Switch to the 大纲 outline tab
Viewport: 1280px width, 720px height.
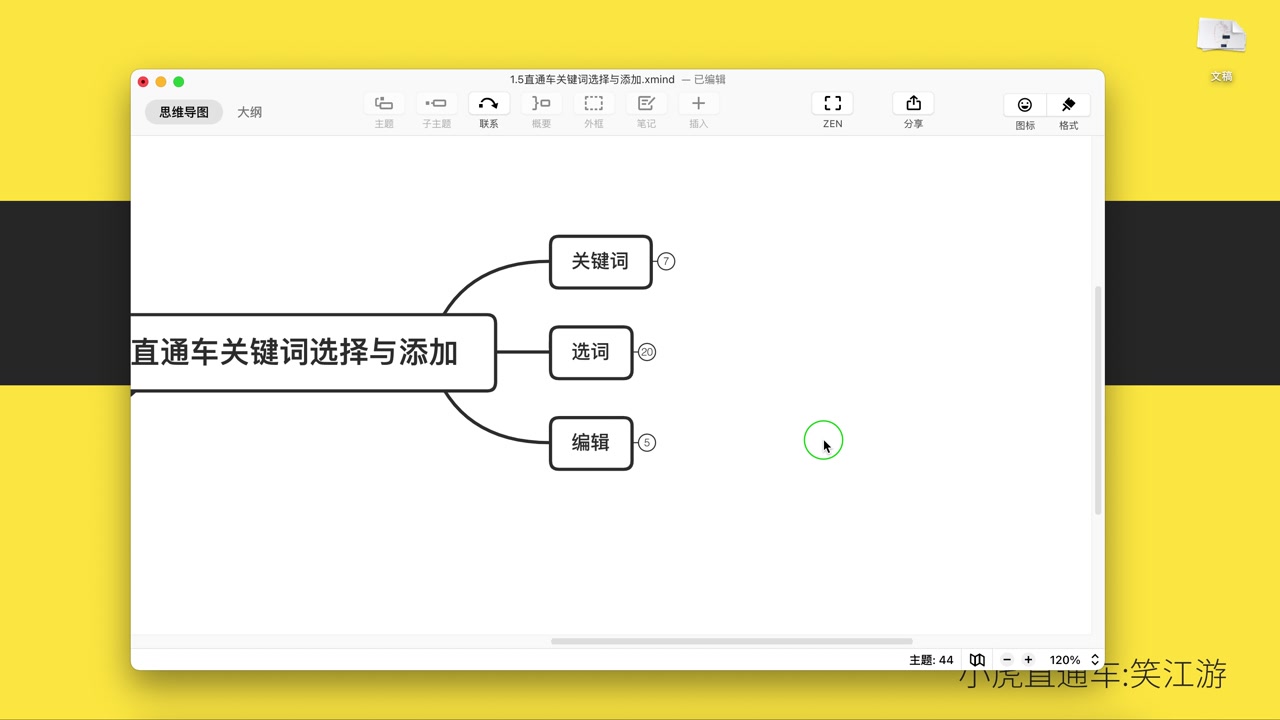[x=249, y=112]
